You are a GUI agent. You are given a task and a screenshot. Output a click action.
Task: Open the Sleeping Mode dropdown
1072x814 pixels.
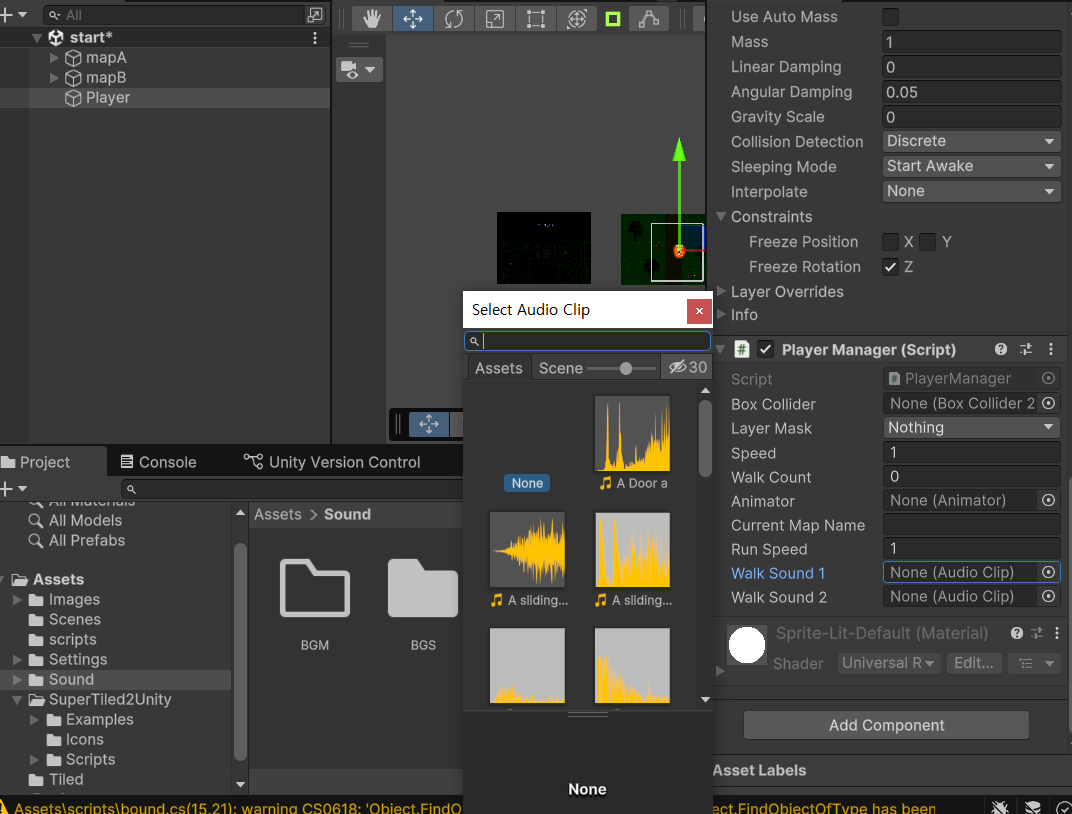tap(971, 166)
